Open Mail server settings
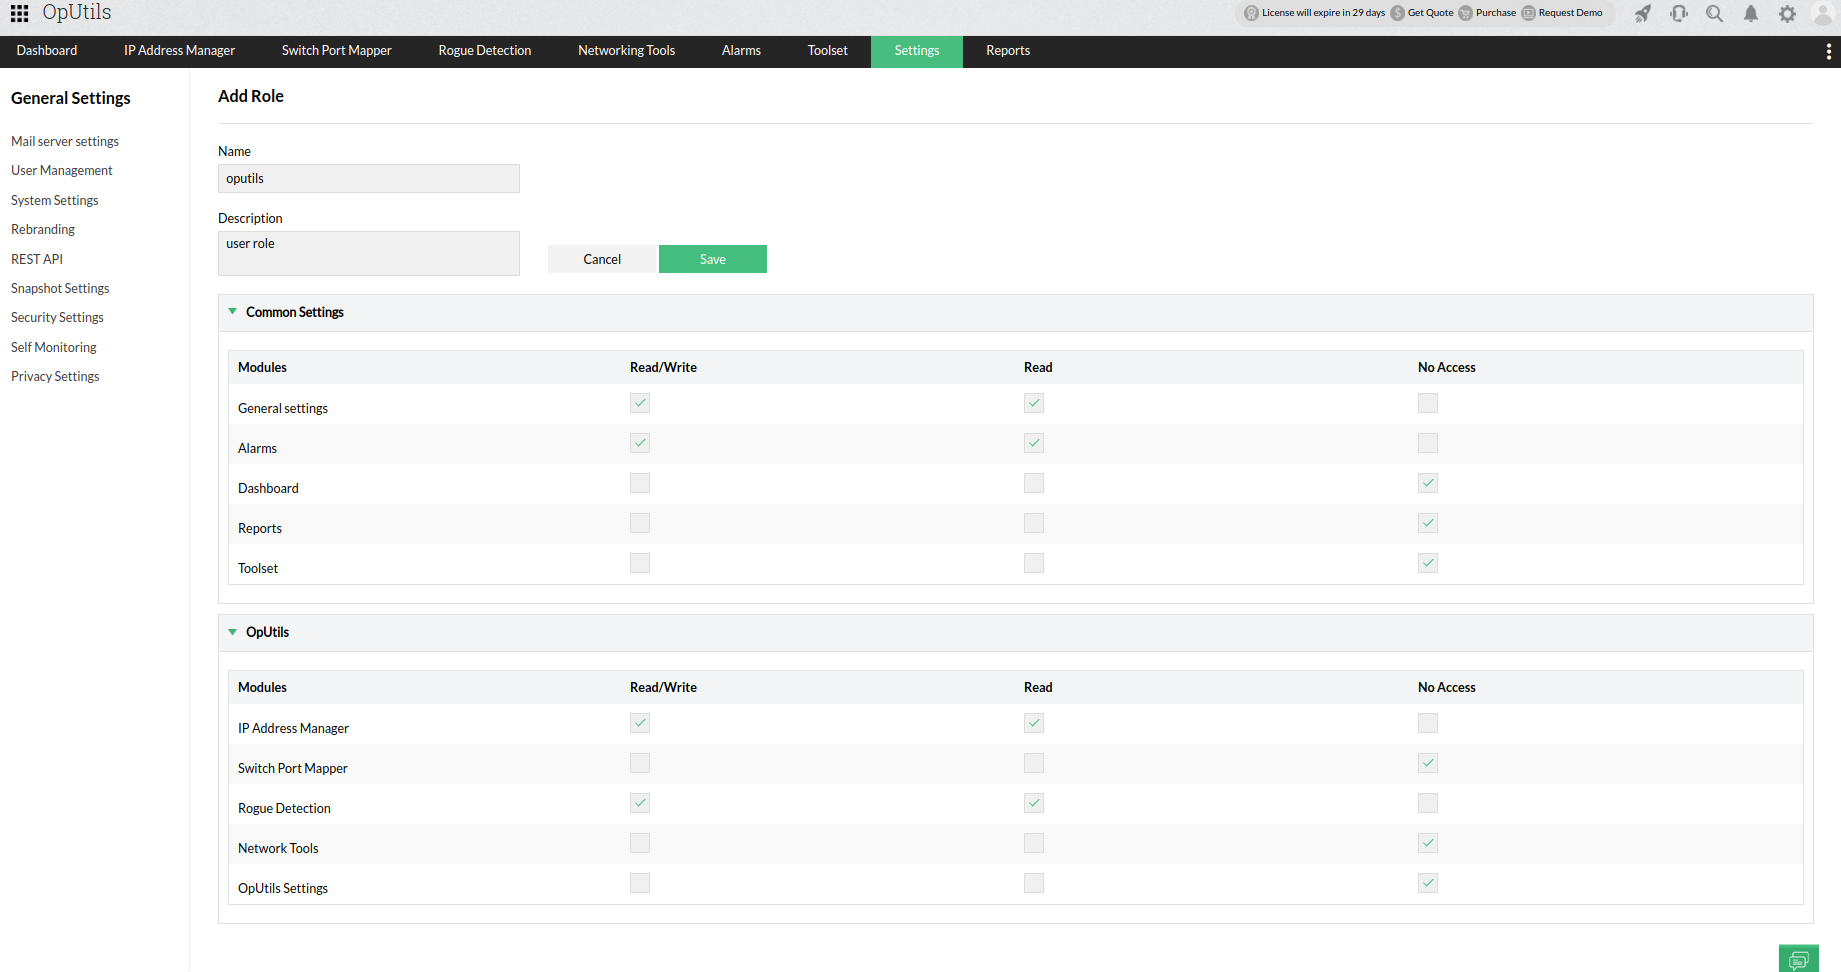The height and width of the screenshot is (972, 1841). (x=65, y=142)
